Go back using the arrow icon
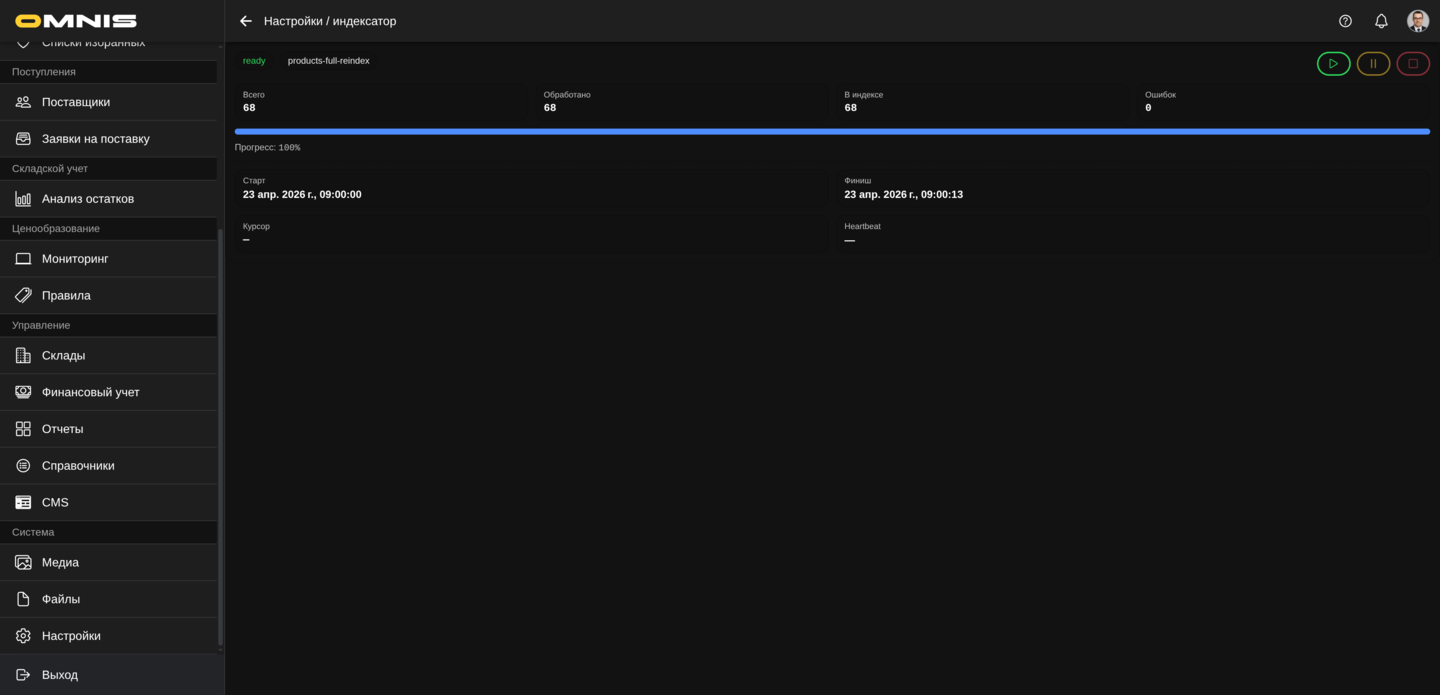Screen dimensions: 1440x695 pyautogui.click(x=246, y=21)
